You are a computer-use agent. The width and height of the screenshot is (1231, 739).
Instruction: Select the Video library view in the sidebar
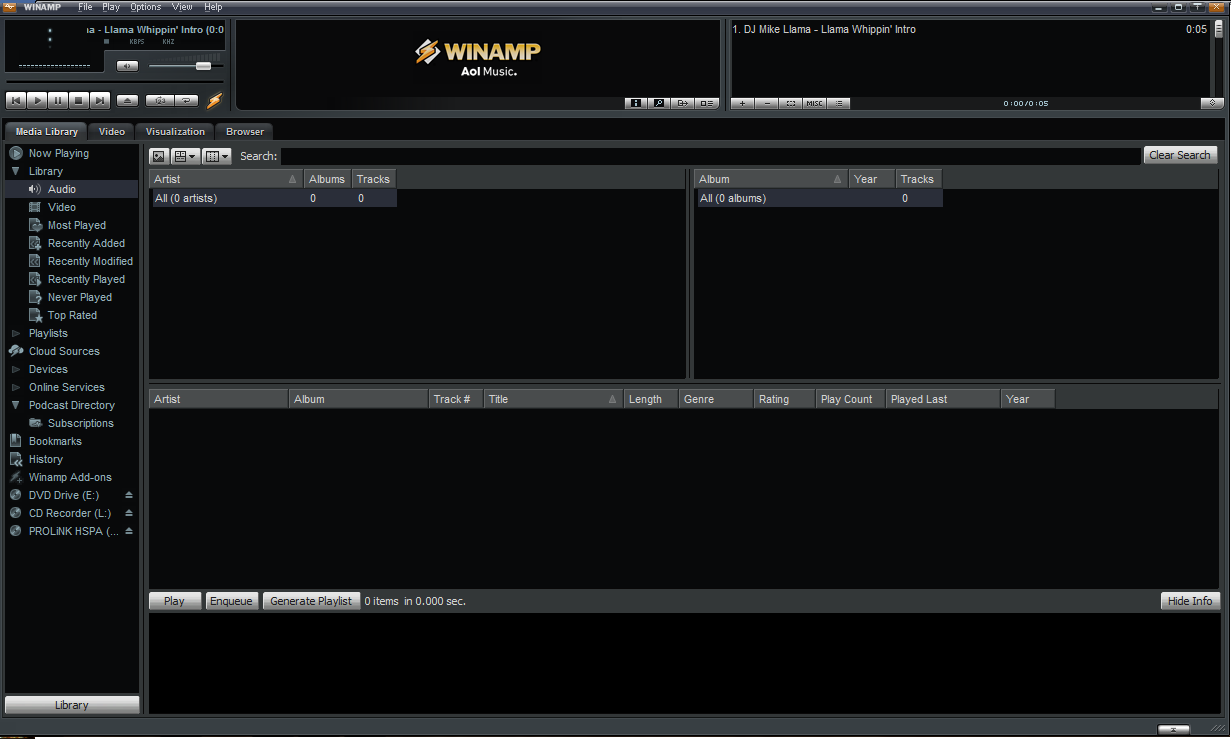coord(62,207)
